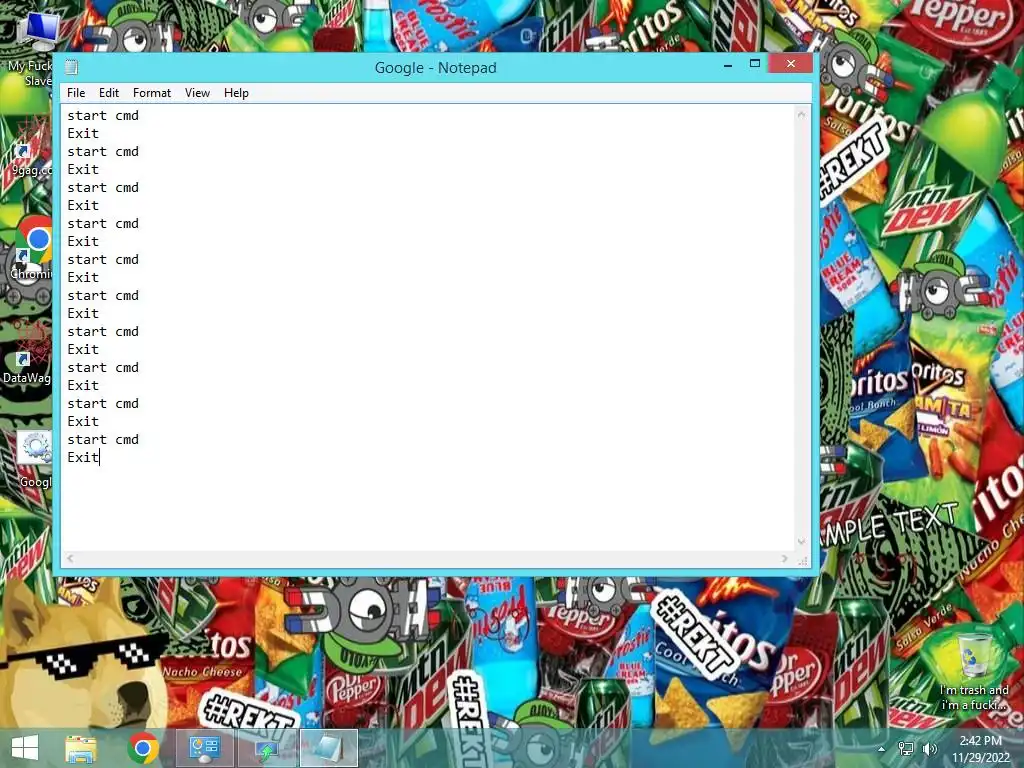Open the Help menu
The image size is (1024, 768).
[236, 93]
